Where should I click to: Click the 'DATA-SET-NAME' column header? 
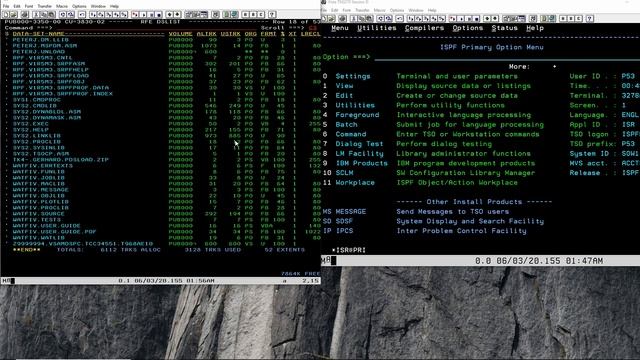38,34
